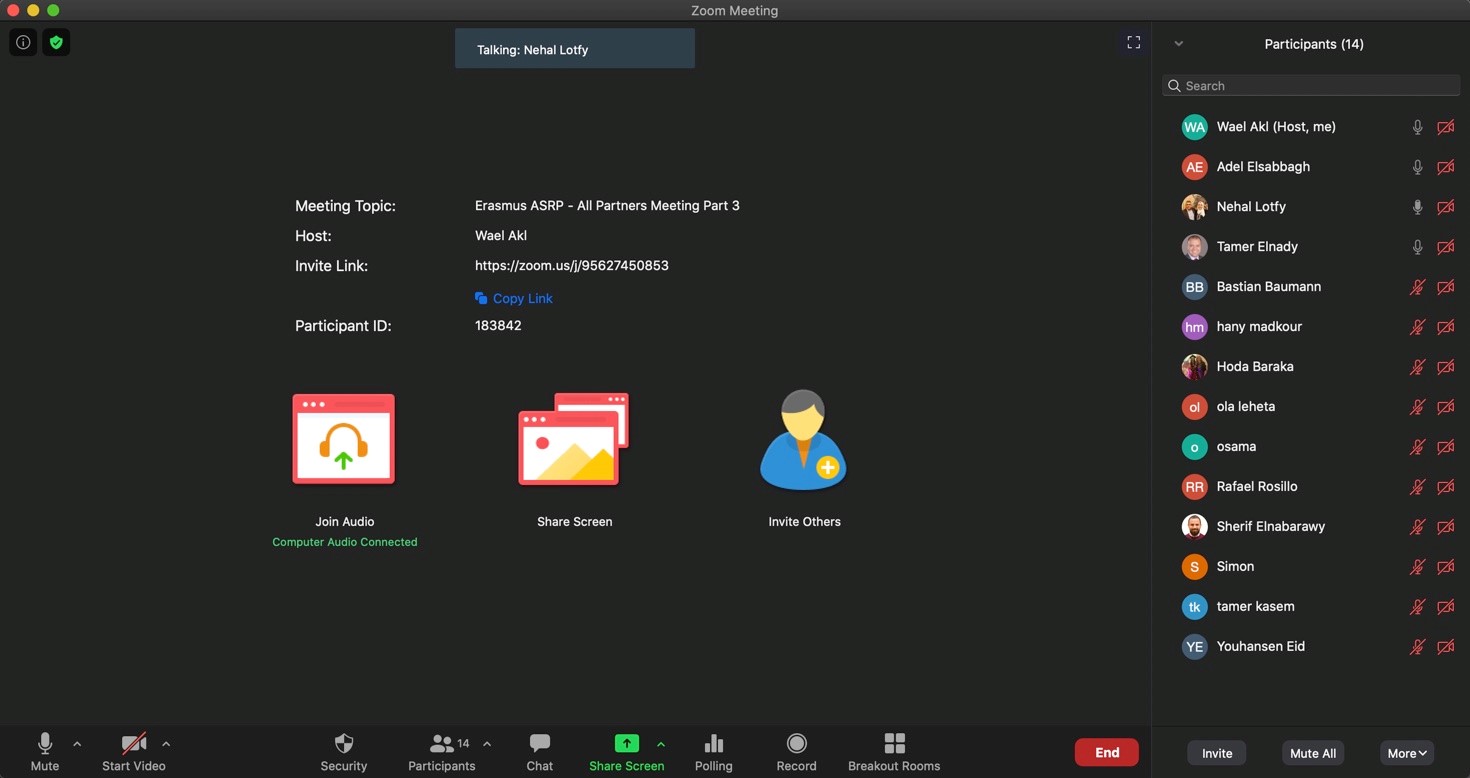
Task: Click the green Share Screen toolbar button
Action: (x=626, y=752)
